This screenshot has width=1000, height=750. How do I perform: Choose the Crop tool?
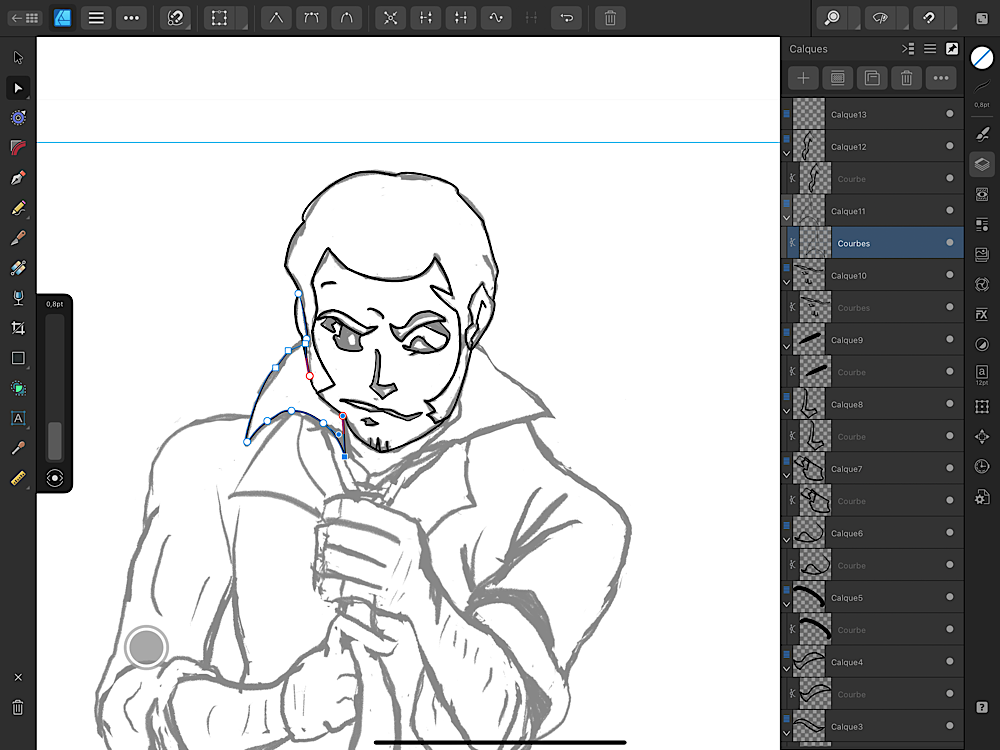click(x=18, y=328)
